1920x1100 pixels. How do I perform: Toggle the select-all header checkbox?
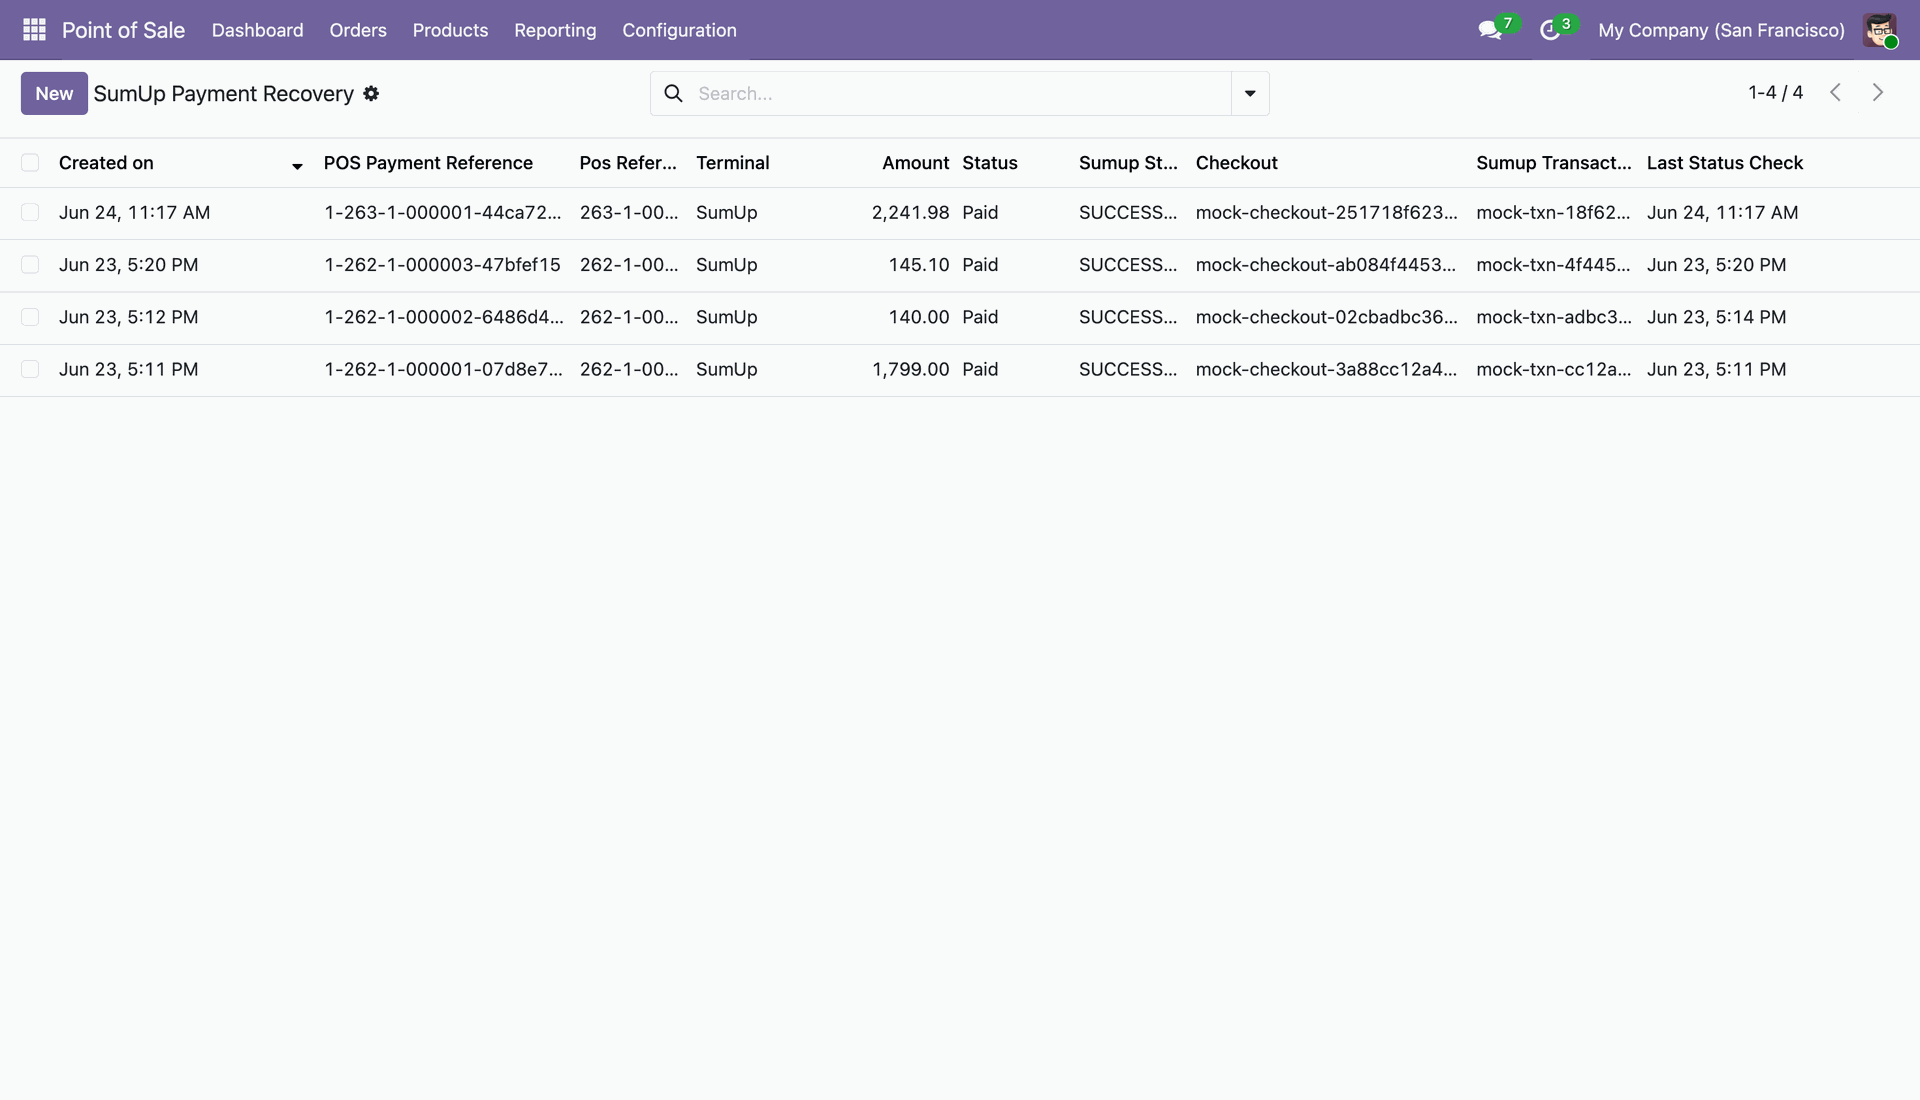click(x=30, y=163)
